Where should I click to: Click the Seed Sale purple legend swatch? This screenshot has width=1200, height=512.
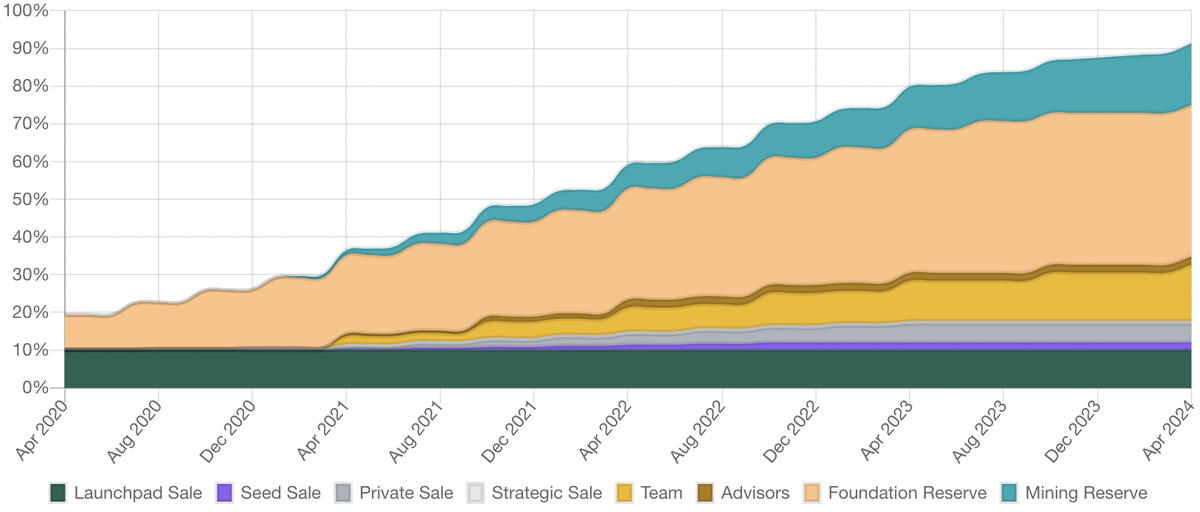point(225,493)
